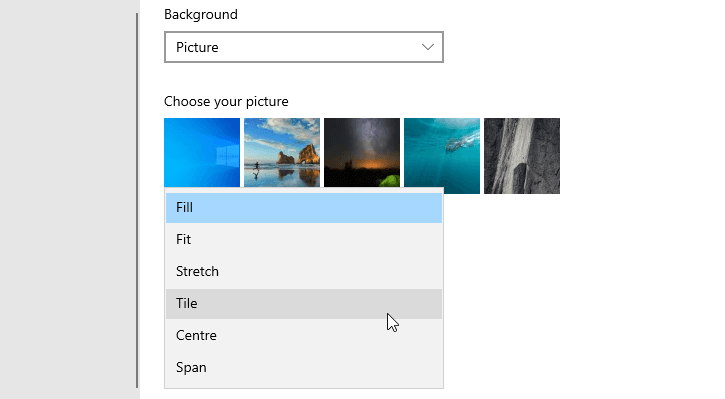725x399 pixels.
Task: Choose the grey rock cliff wallpaper
Action: [x=522, y=156]
